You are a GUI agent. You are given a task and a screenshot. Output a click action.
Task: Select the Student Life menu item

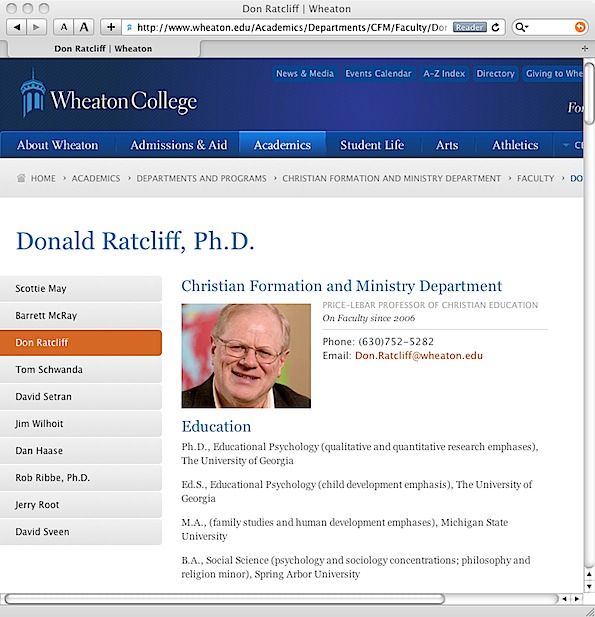372,145
